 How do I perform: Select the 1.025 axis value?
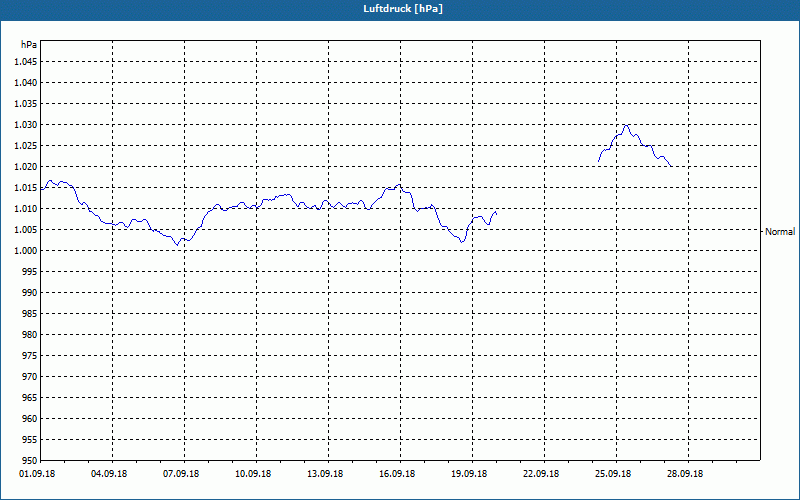[x=26, y=145]
